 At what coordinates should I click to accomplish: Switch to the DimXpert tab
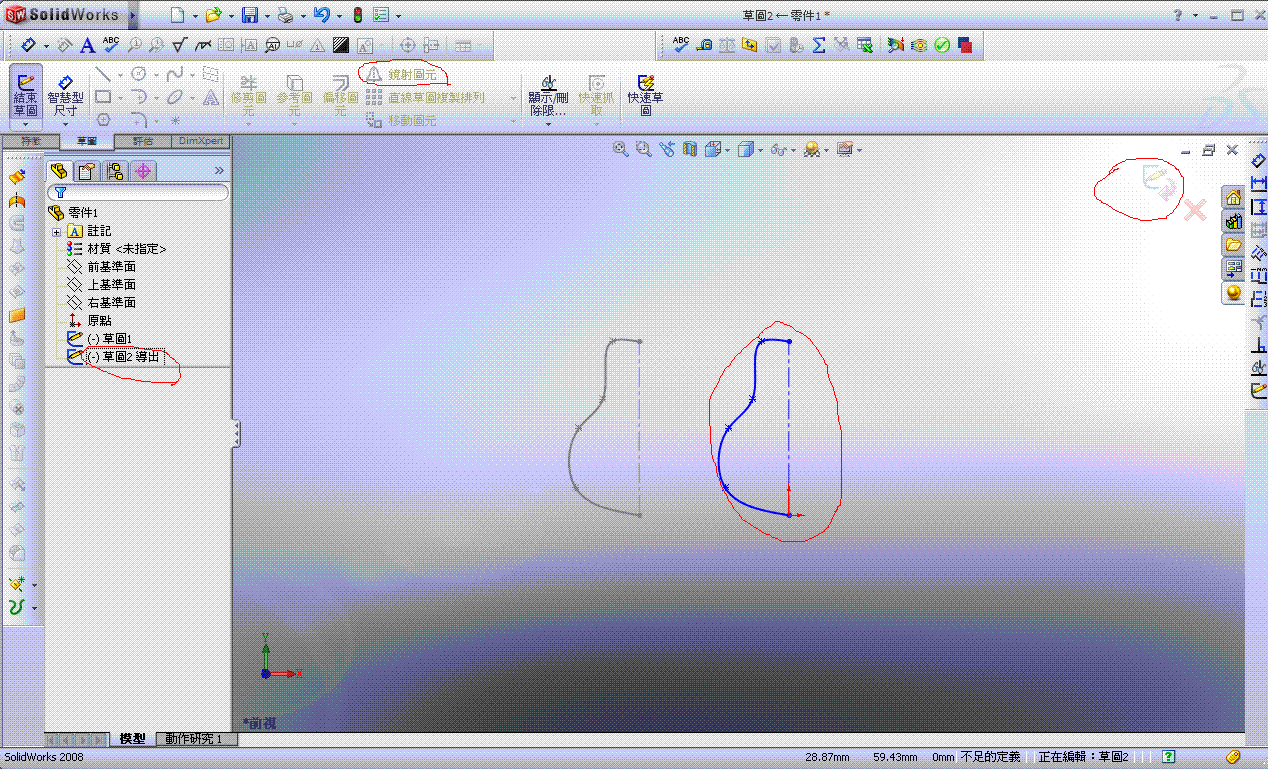(201, 142)
